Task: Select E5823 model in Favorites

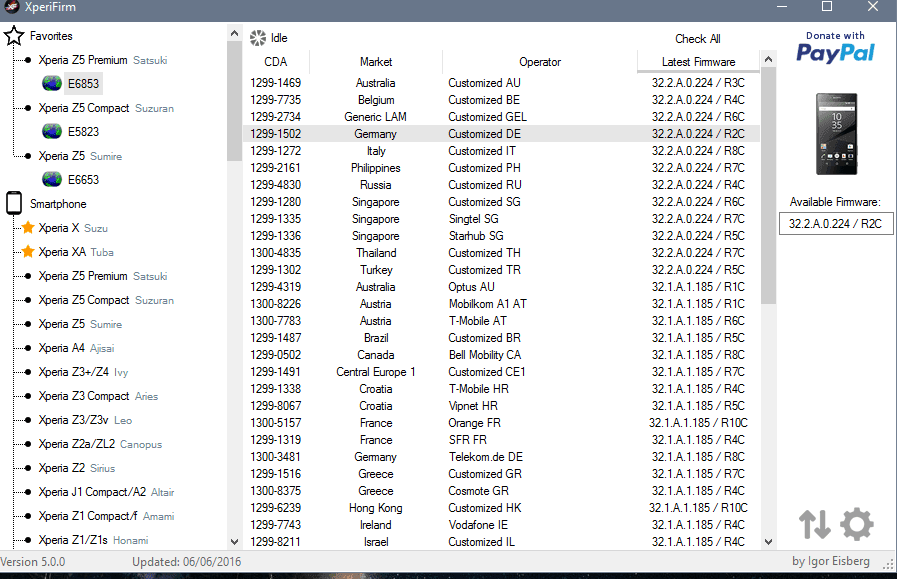Action: click(84, 132)
